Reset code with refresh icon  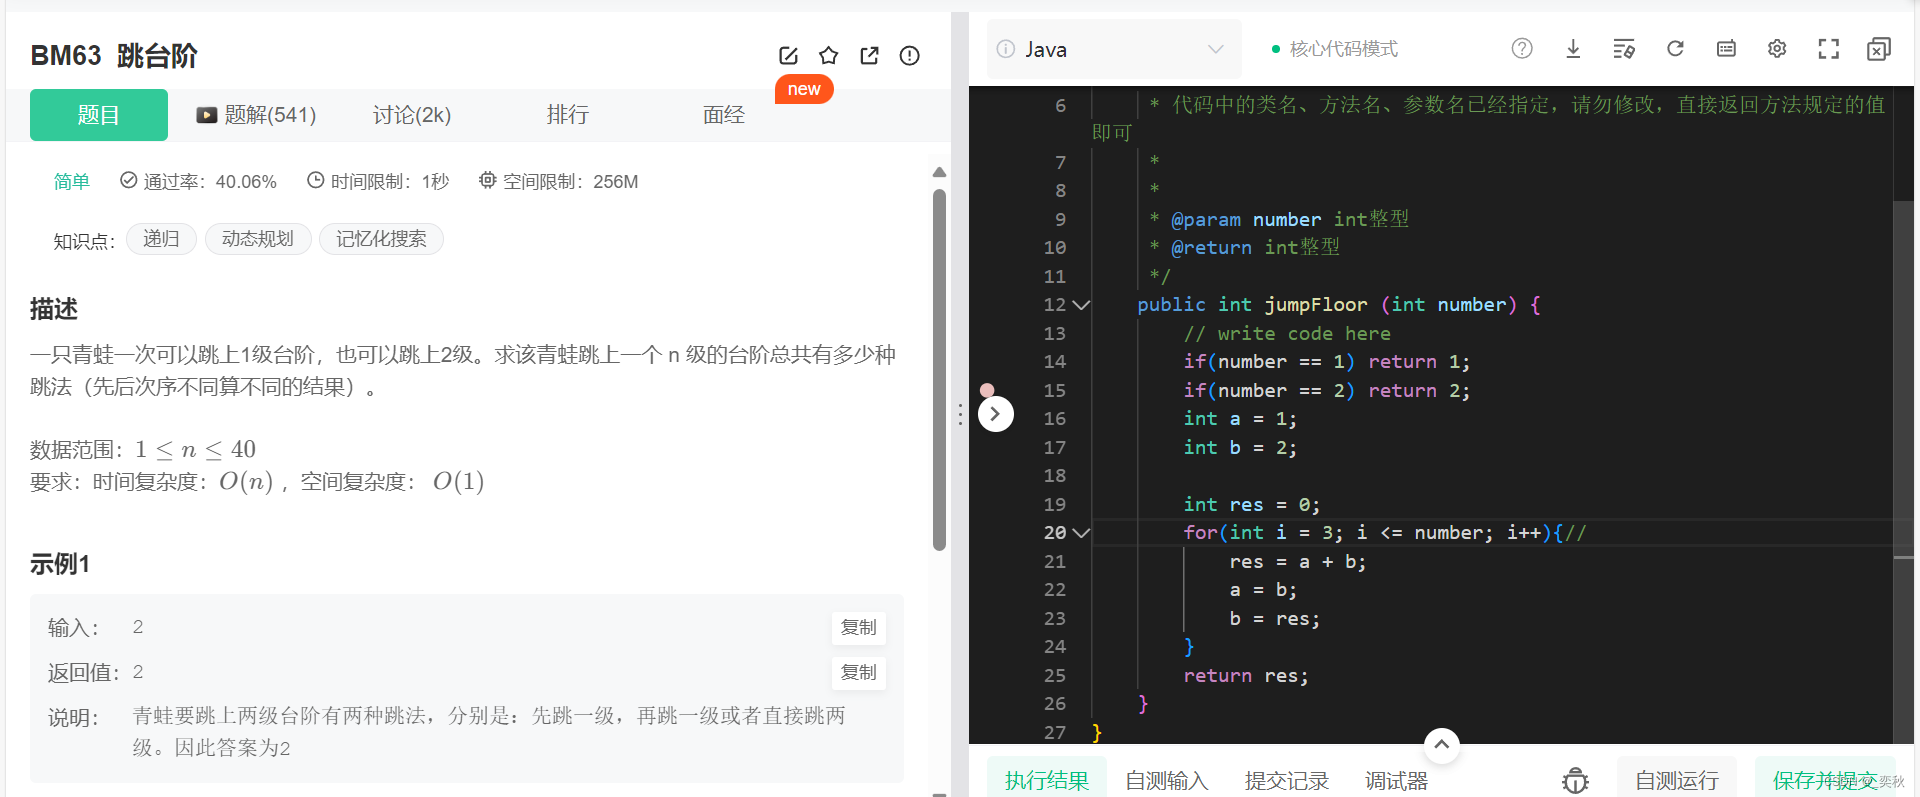tap(1675, 49)
